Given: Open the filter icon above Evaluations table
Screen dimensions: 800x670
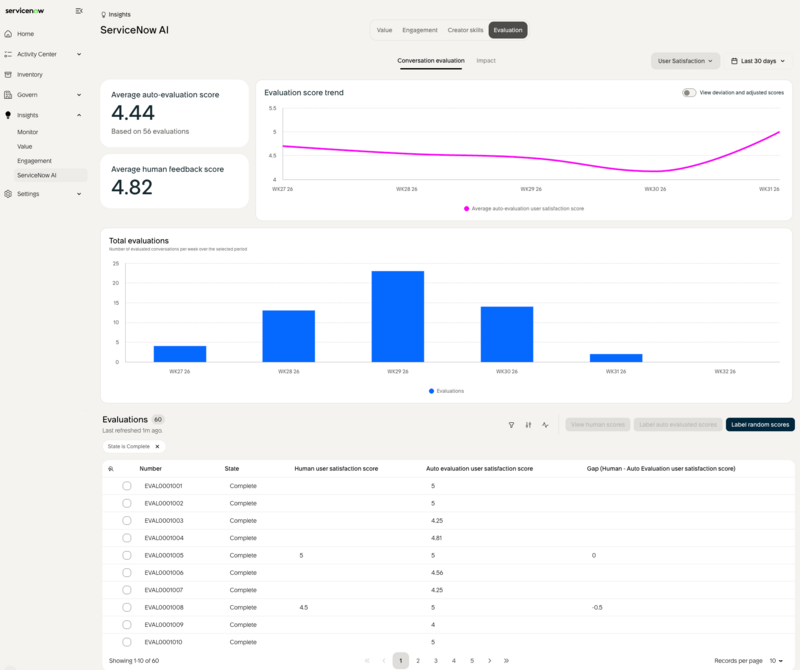Looking at the screenshot, I should pos(511,425).
